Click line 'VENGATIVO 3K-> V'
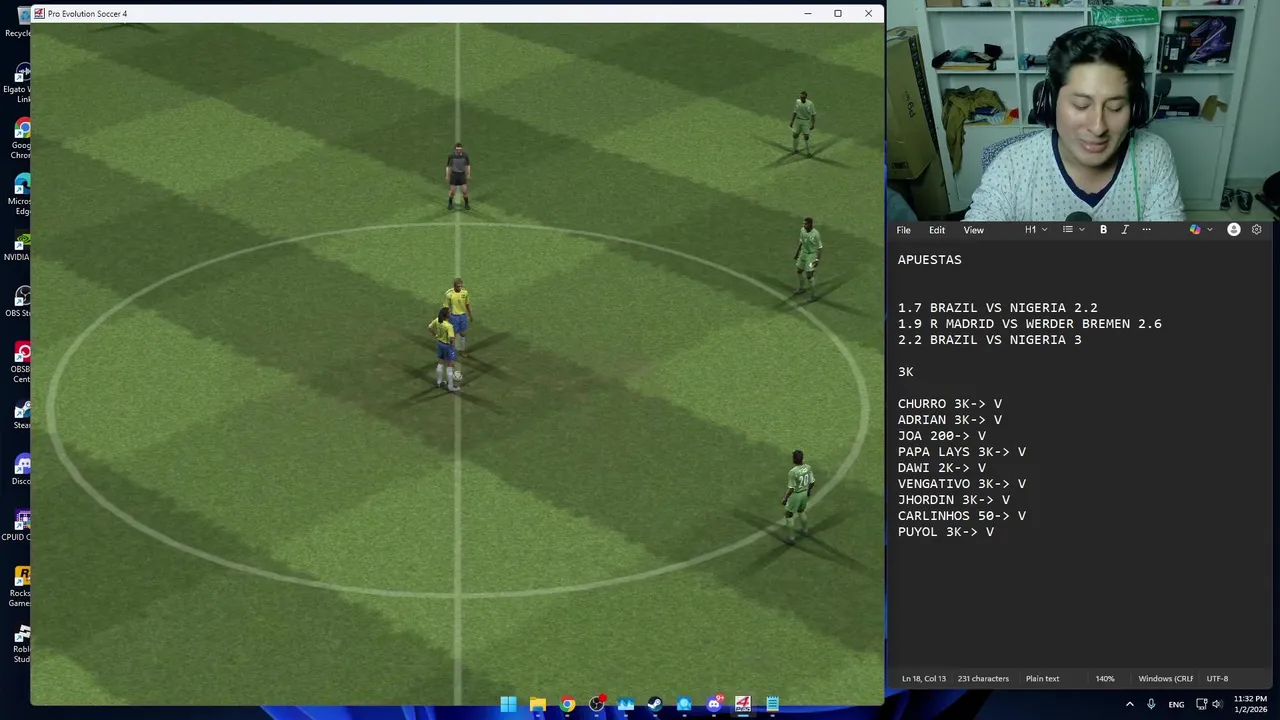This screenshot has width=1280, height=720. [x=962, y=484]
